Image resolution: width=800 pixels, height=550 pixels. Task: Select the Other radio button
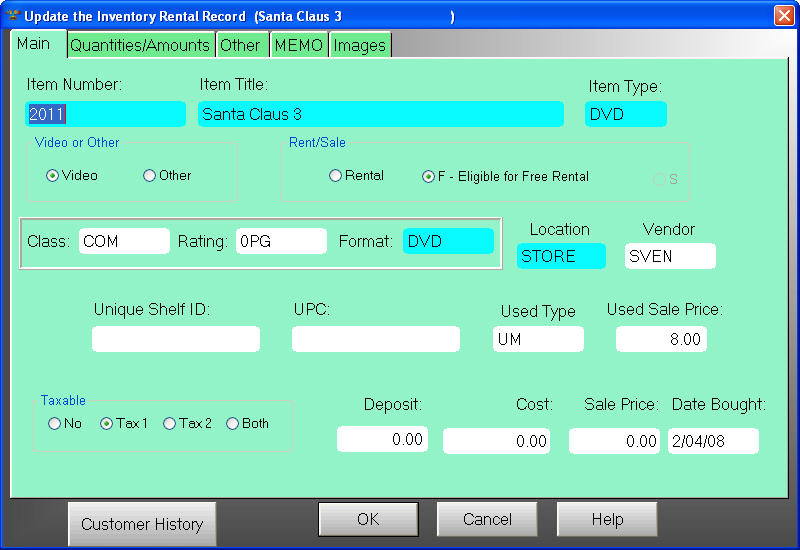(x=150, y=176)
